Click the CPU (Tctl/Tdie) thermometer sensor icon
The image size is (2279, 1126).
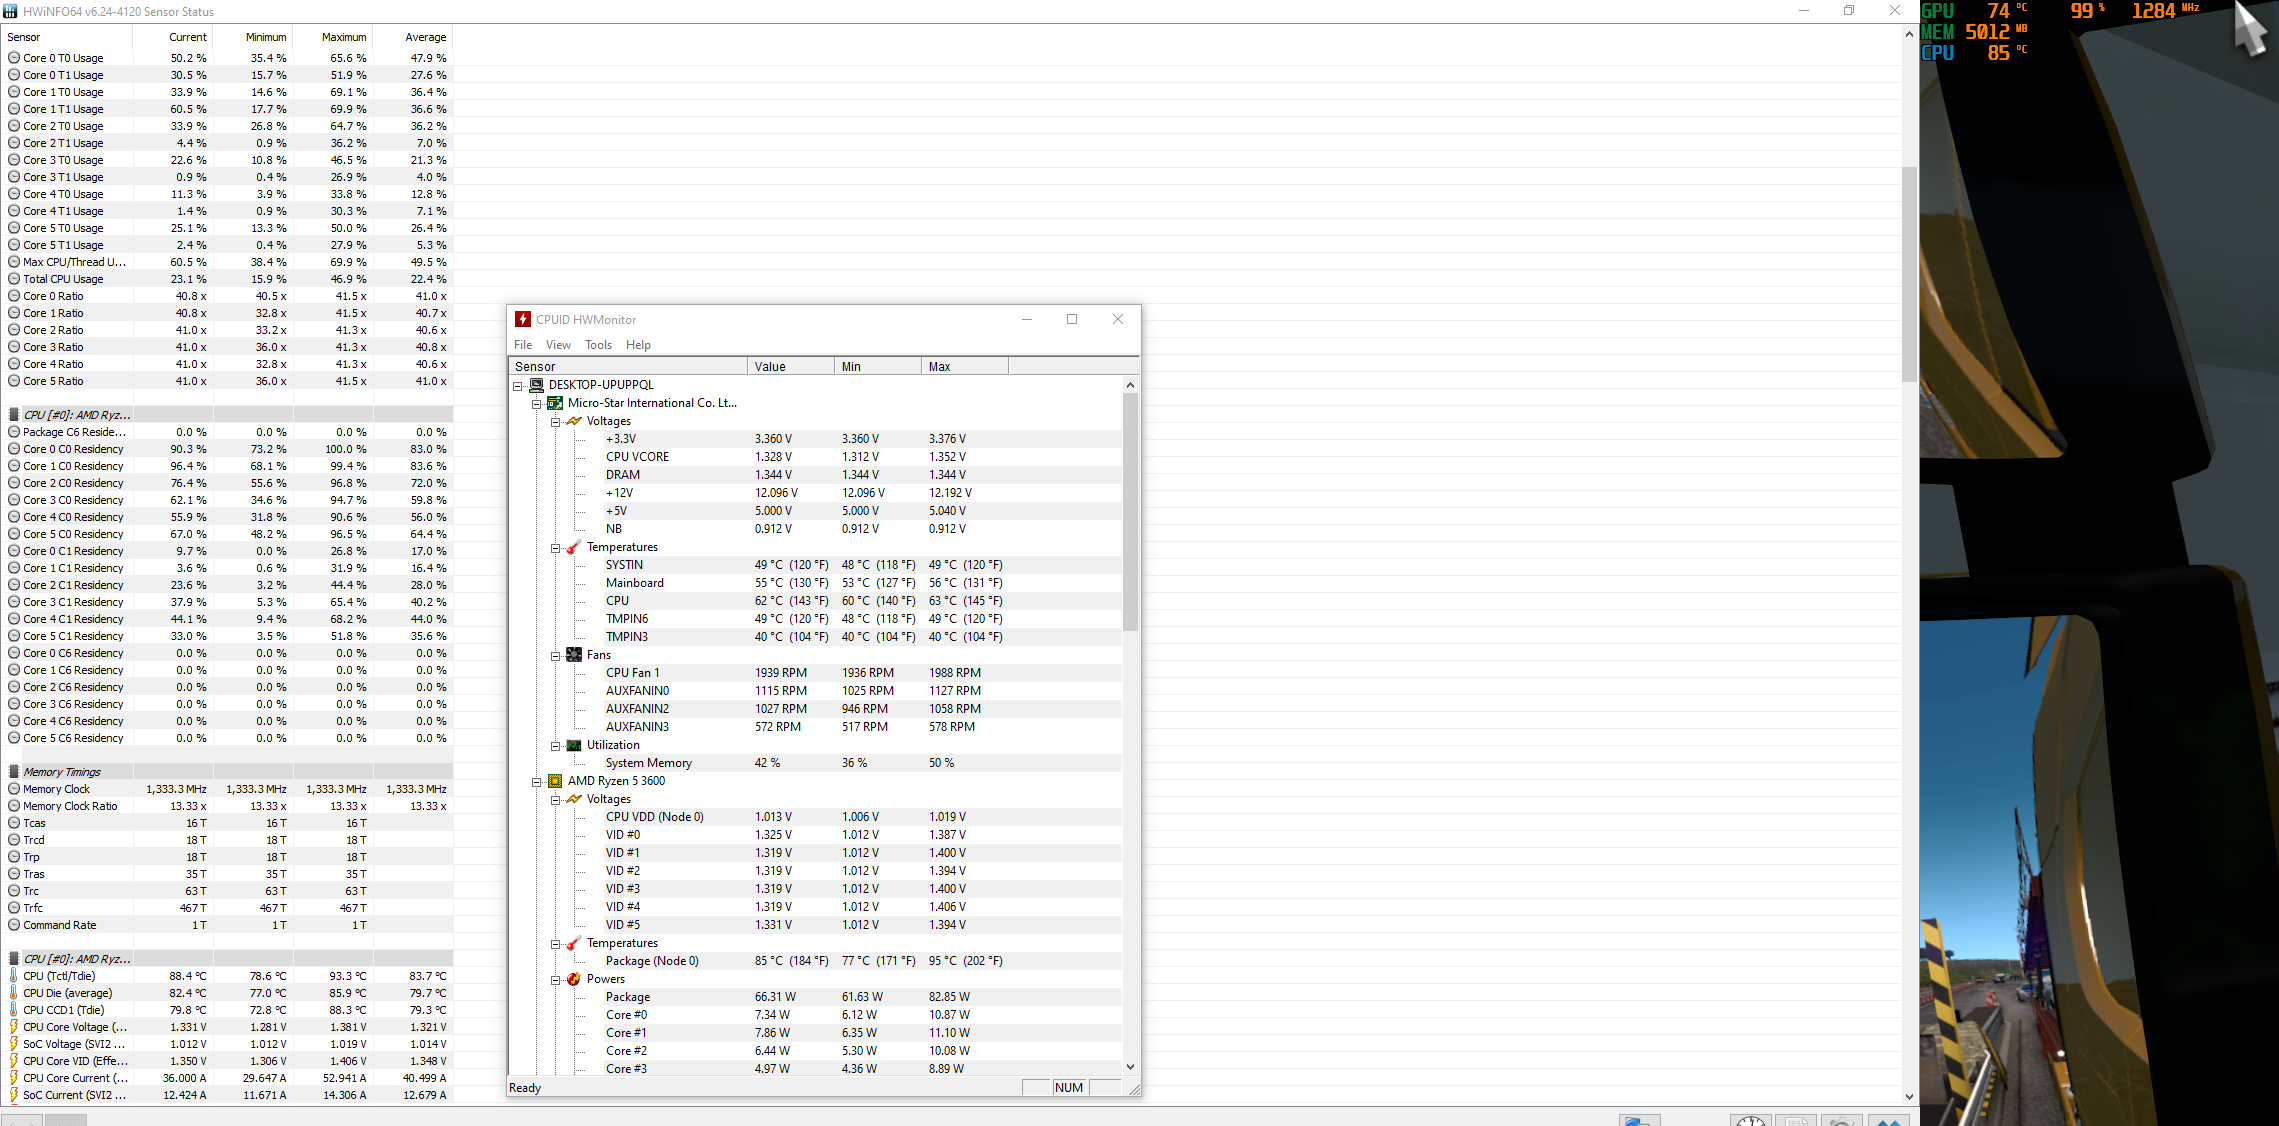tap(14, 976)
